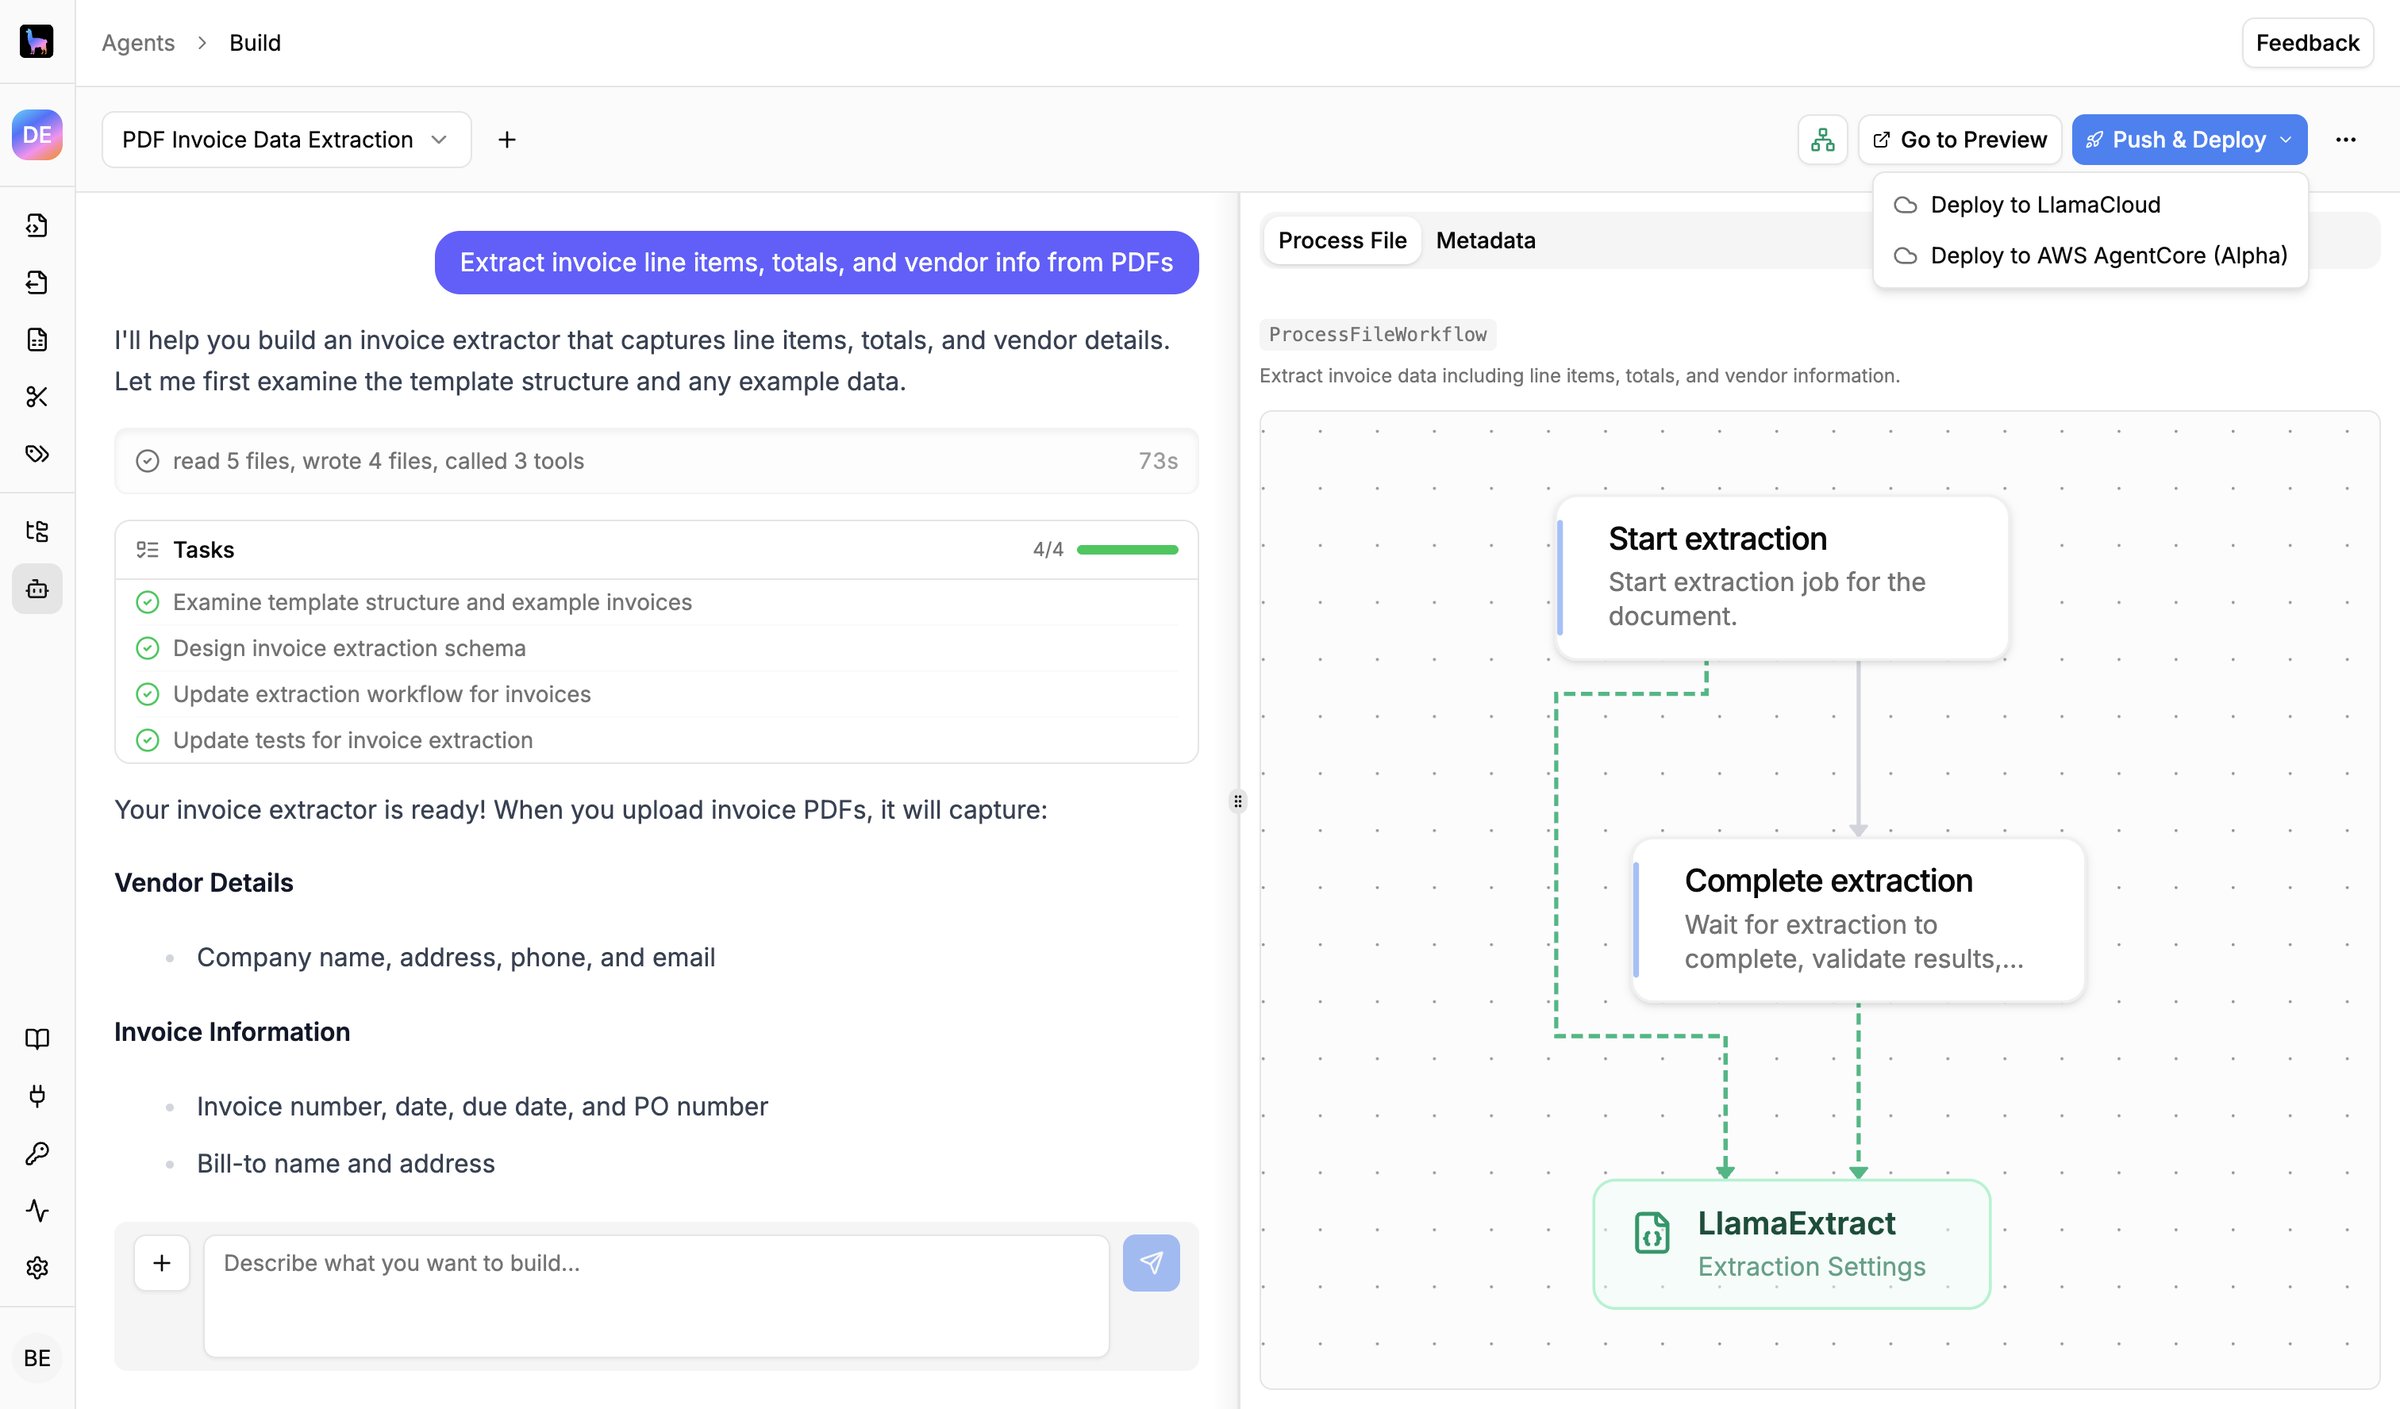The height and width of the screenshot is (1409, 2400).
Task: Click the '73s' duration label
Action: tap(1158, 461)
